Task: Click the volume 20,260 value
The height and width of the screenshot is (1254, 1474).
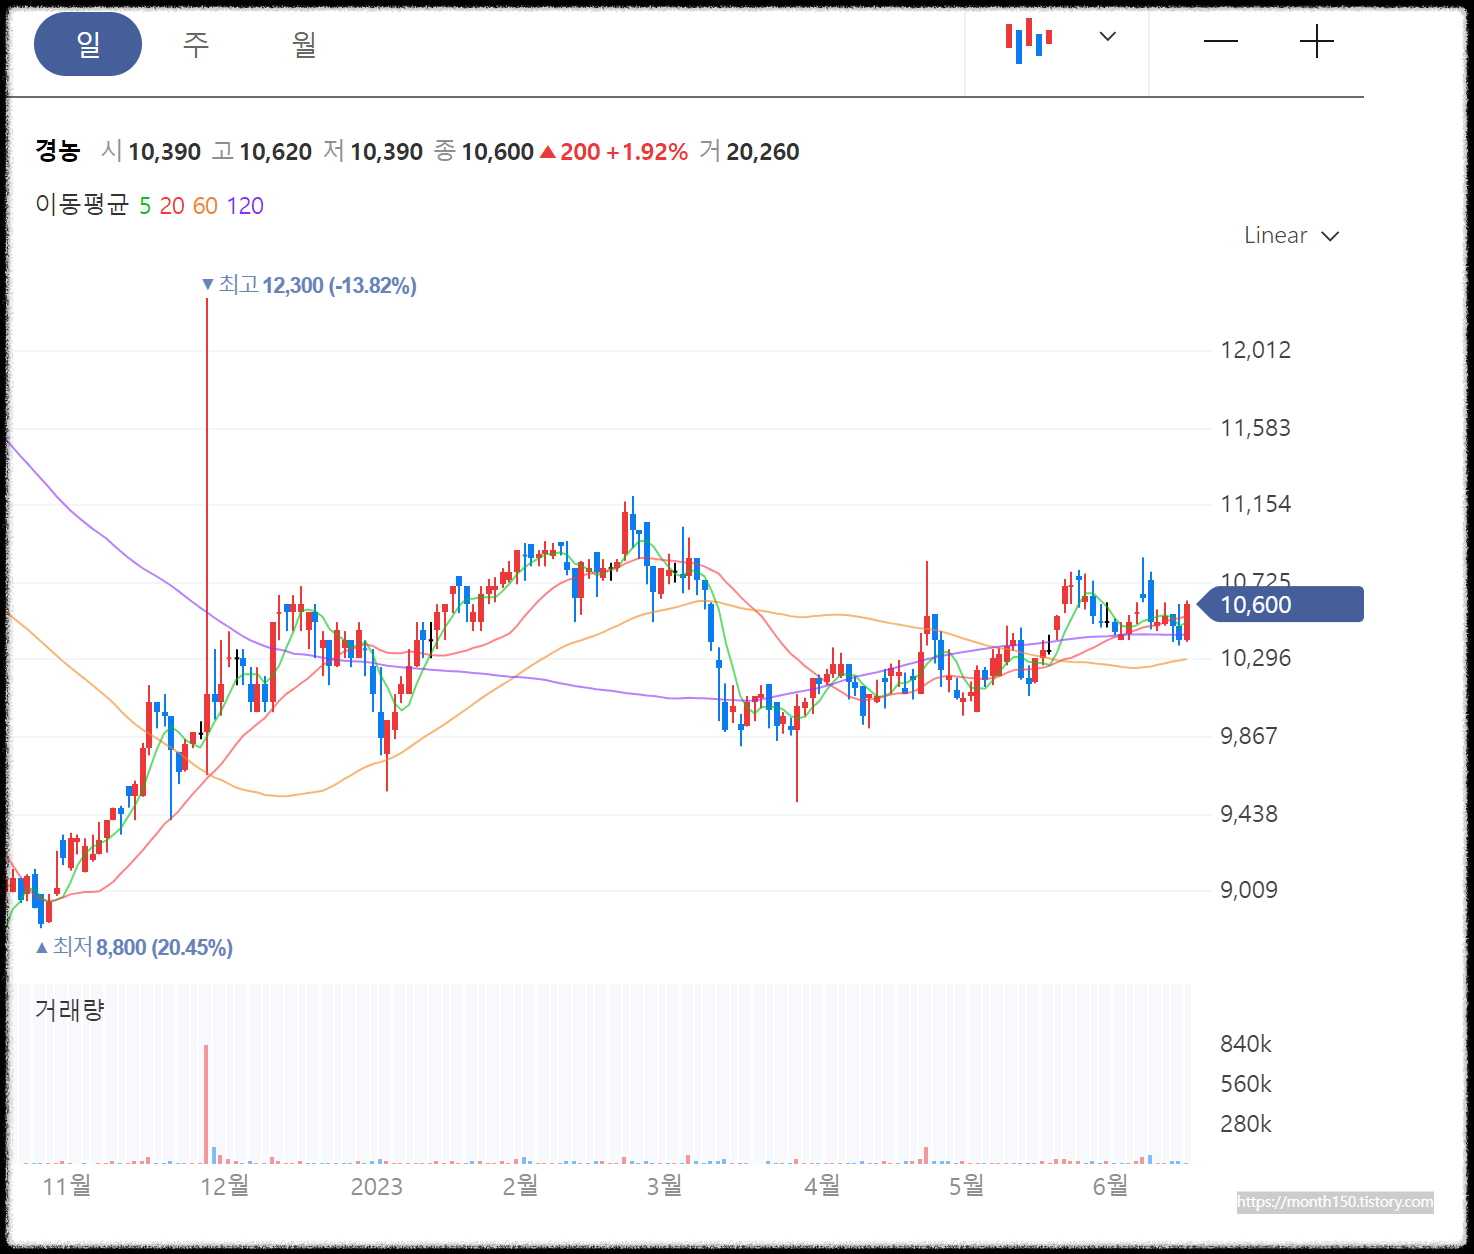Action: point(763,152)
